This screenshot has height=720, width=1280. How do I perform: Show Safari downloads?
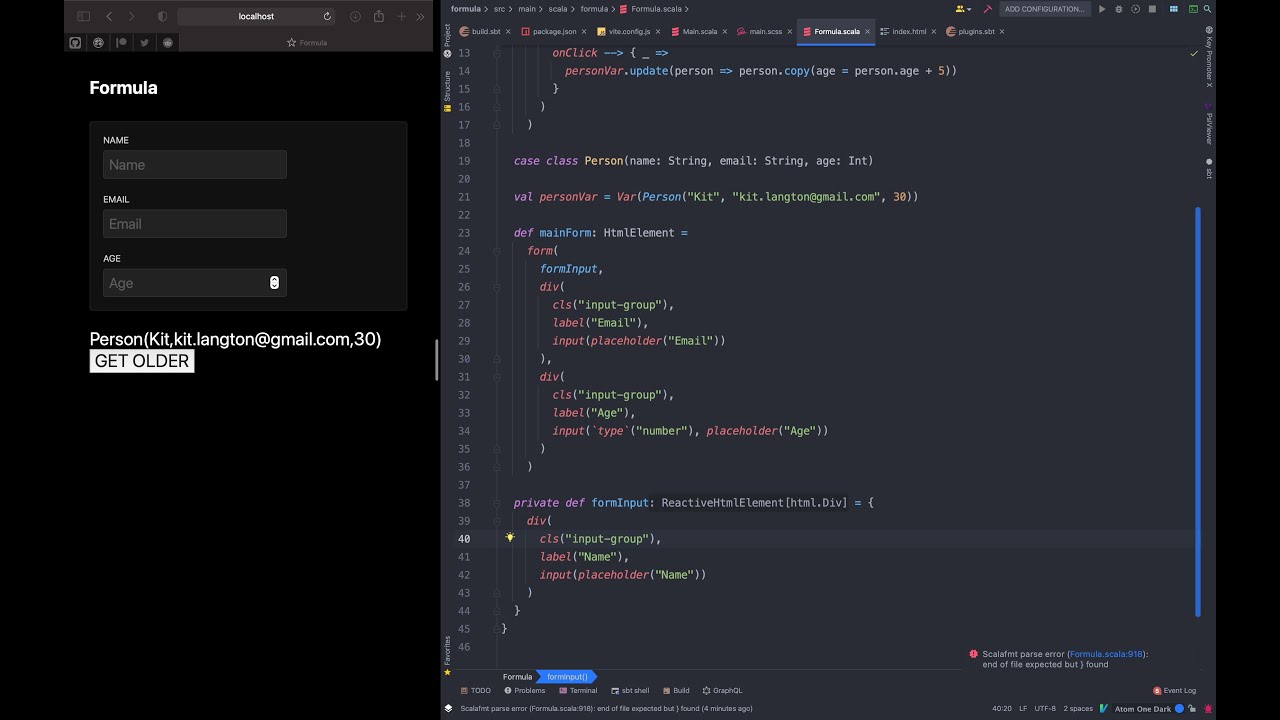coord(355,16)
